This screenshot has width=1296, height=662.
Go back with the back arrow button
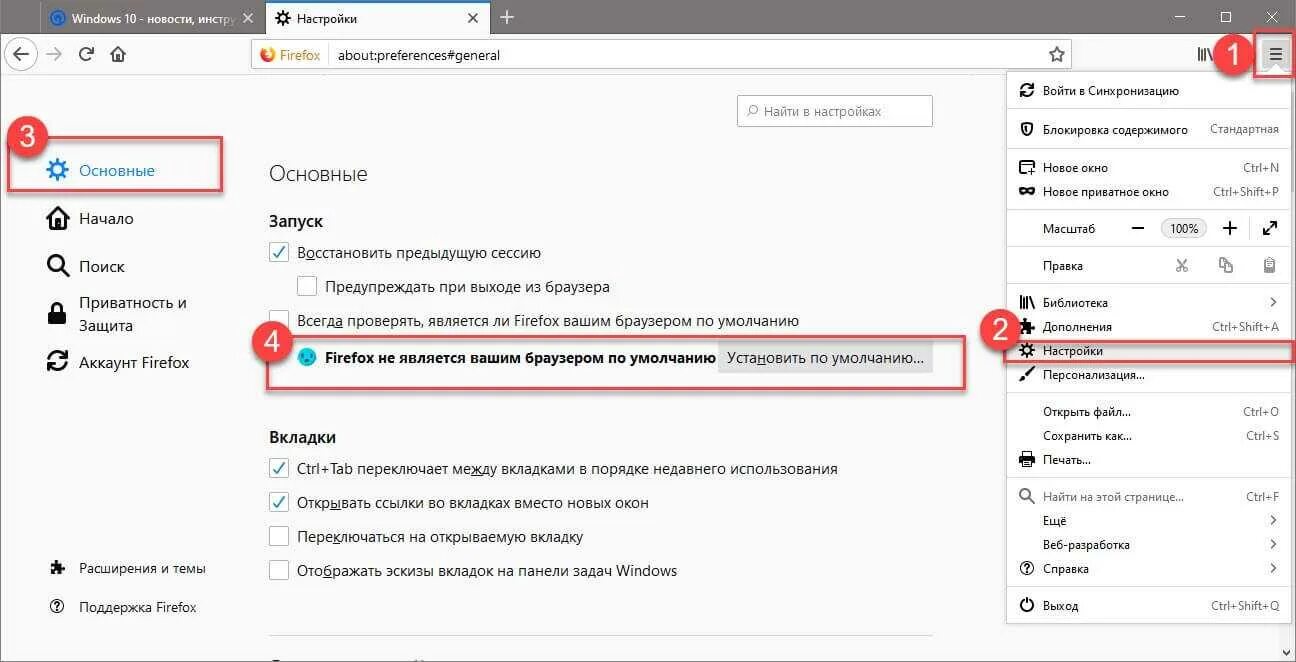tap(22, 54)
